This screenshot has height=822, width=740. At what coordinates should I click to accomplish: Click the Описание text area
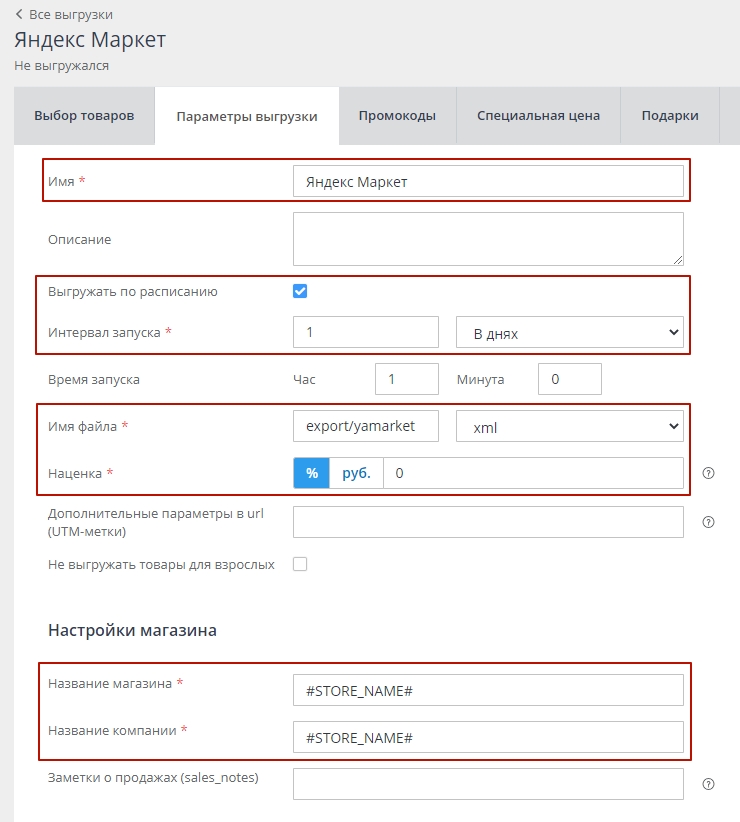(488, 238)
